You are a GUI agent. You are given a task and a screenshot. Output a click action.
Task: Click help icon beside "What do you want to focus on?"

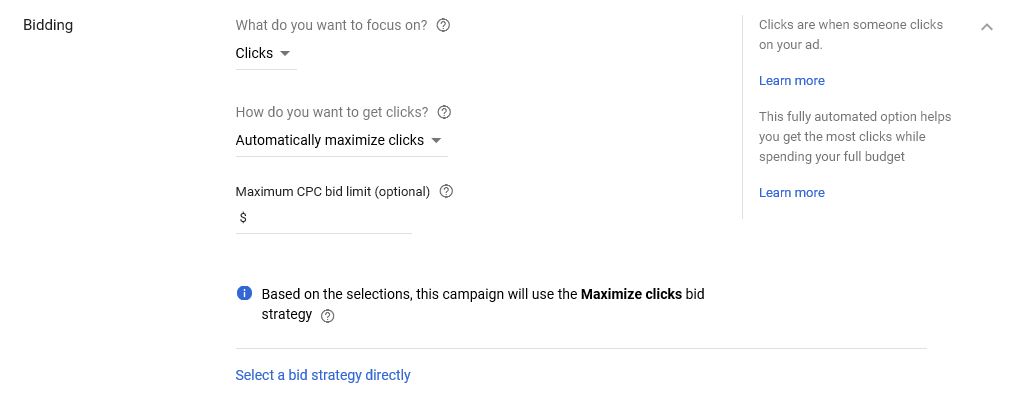[443, 25]
